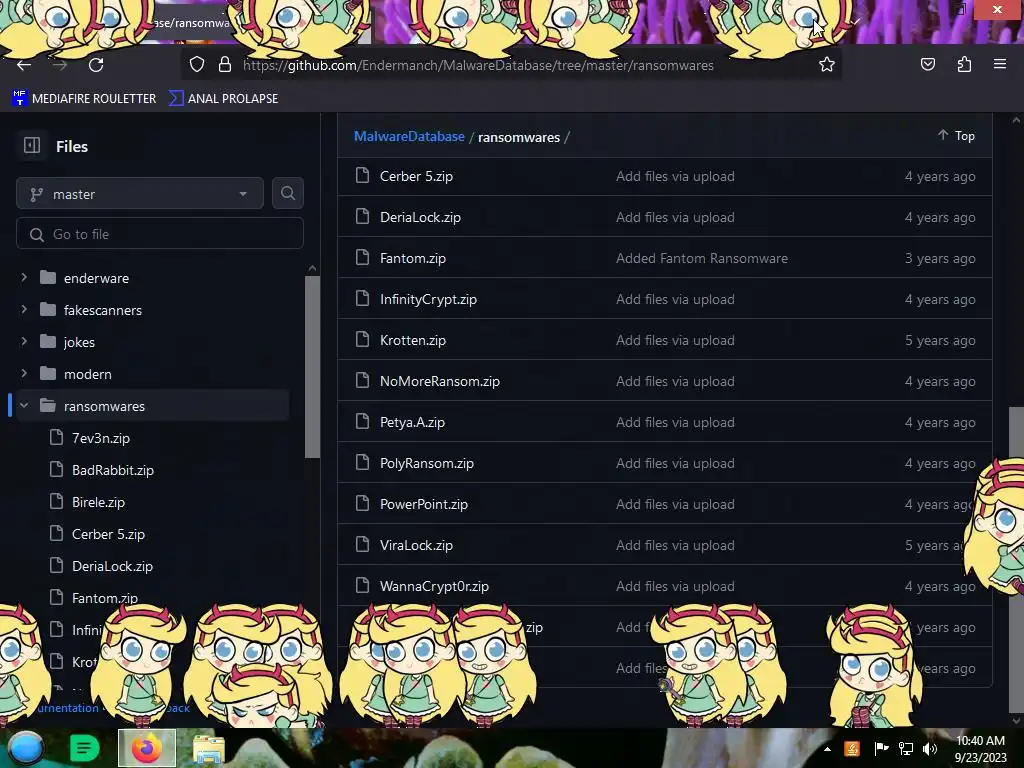Open volume control speaker tray icon
Screen dimensions: 1024x768
(930, 749)
